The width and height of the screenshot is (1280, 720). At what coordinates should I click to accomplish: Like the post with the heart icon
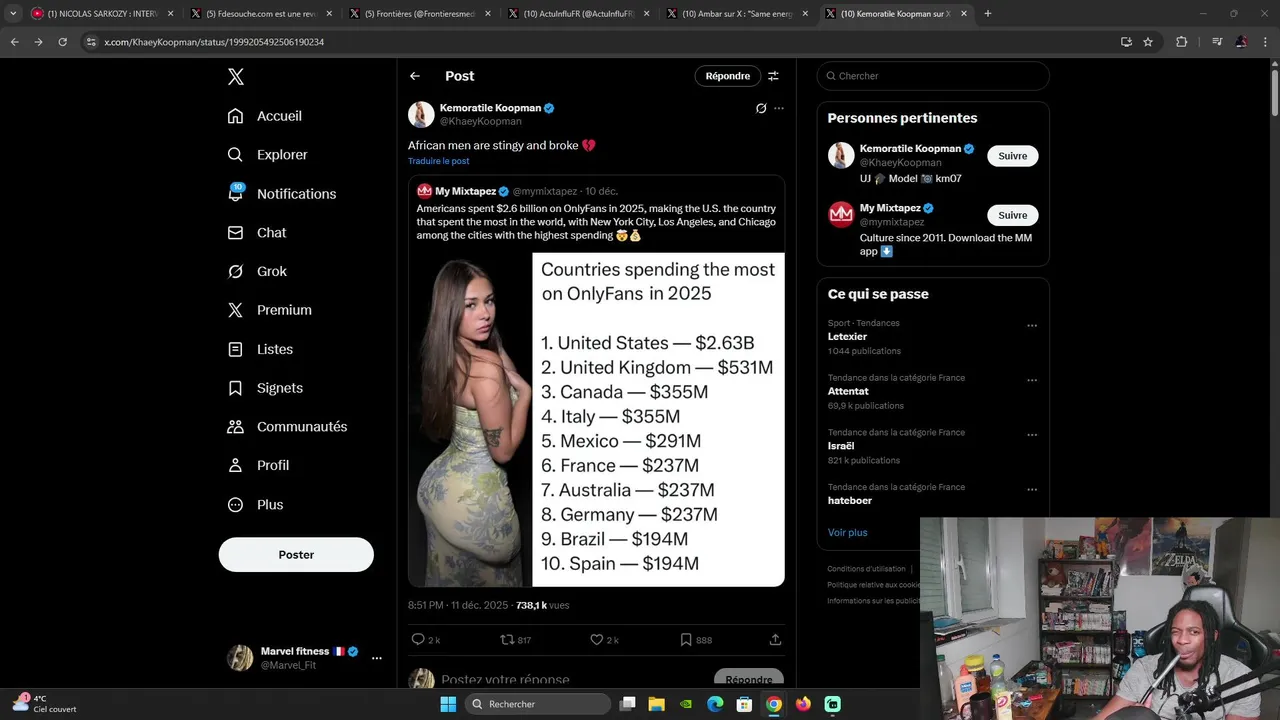pos(604,640)
